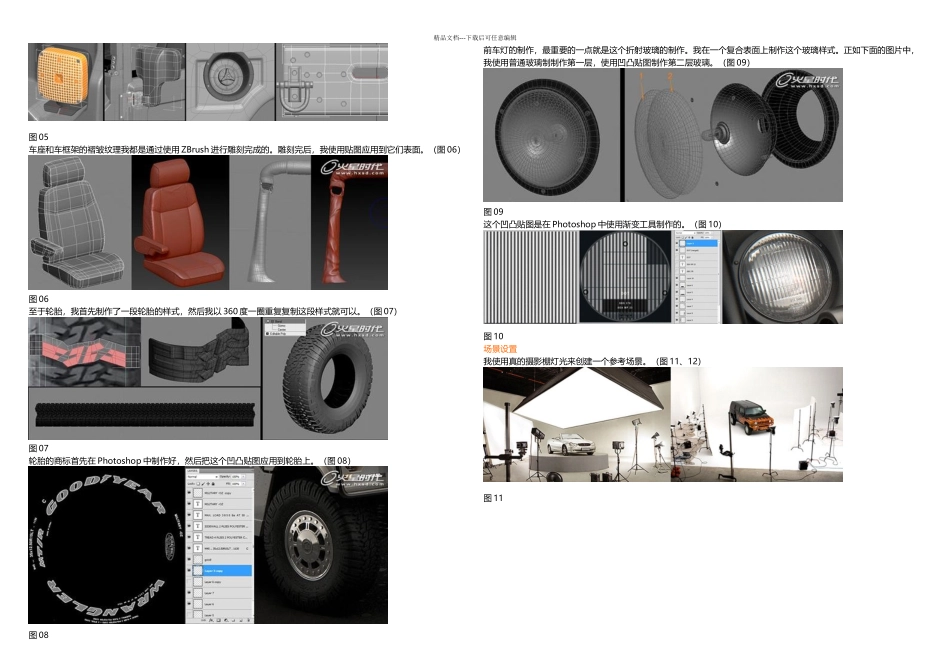The width and height of the screenshot is (950, 672).
Task: Click the bumper tow hook wireframe image
Action: tap(331, 82)
